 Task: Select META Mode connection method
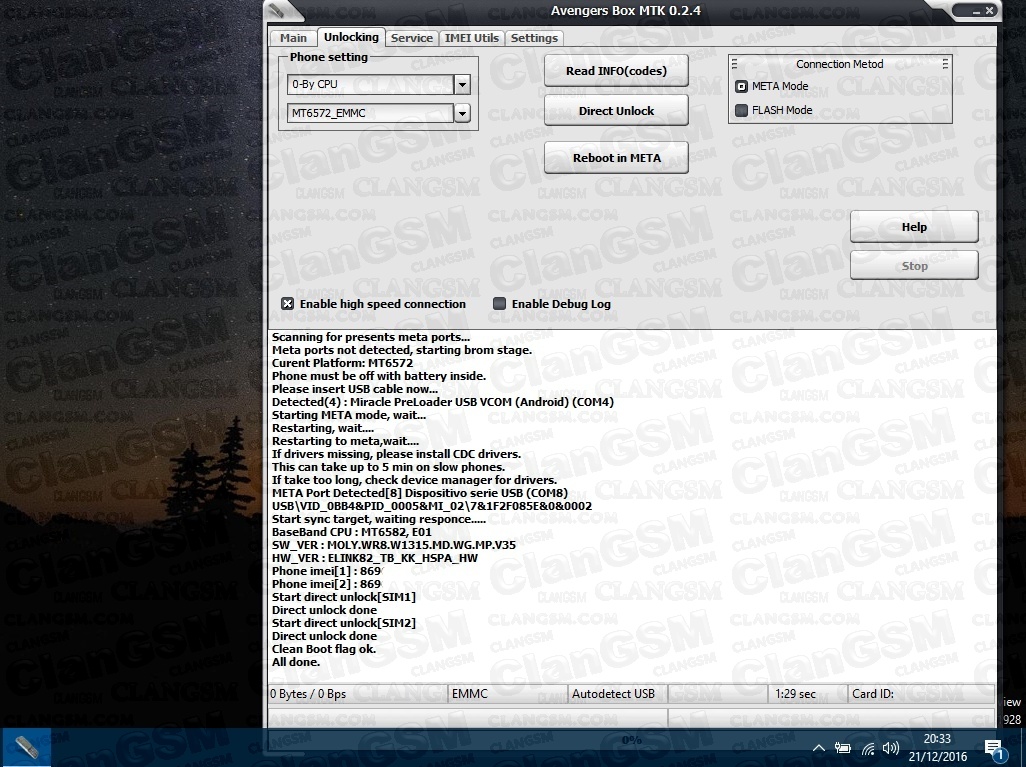(741, 86)
